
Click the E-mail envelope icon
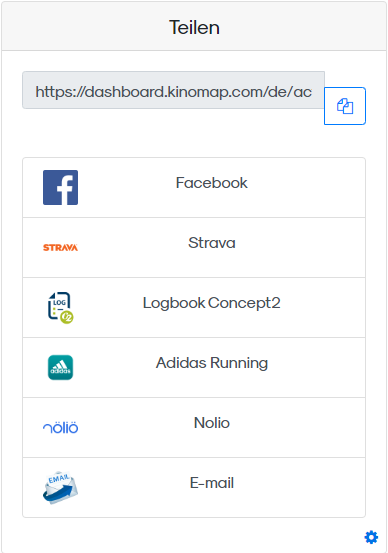(x=60, y=487)
